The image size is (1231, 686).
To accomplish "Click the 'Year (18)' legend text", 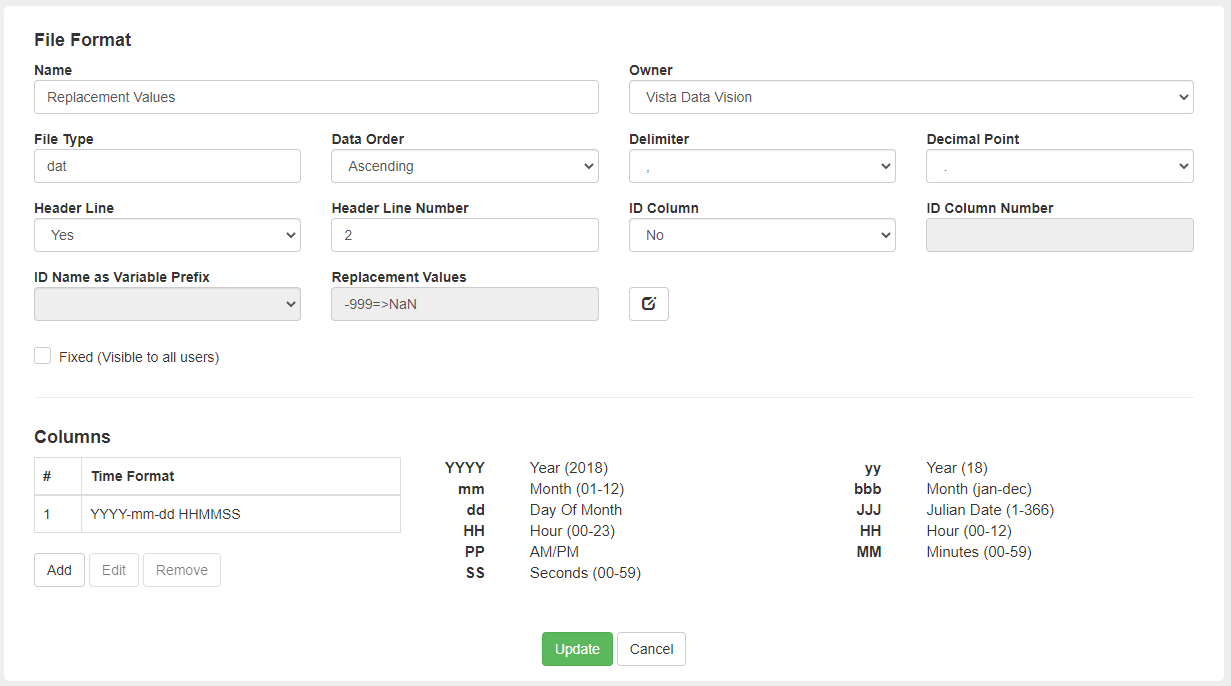I will click(x=957, y=468).
